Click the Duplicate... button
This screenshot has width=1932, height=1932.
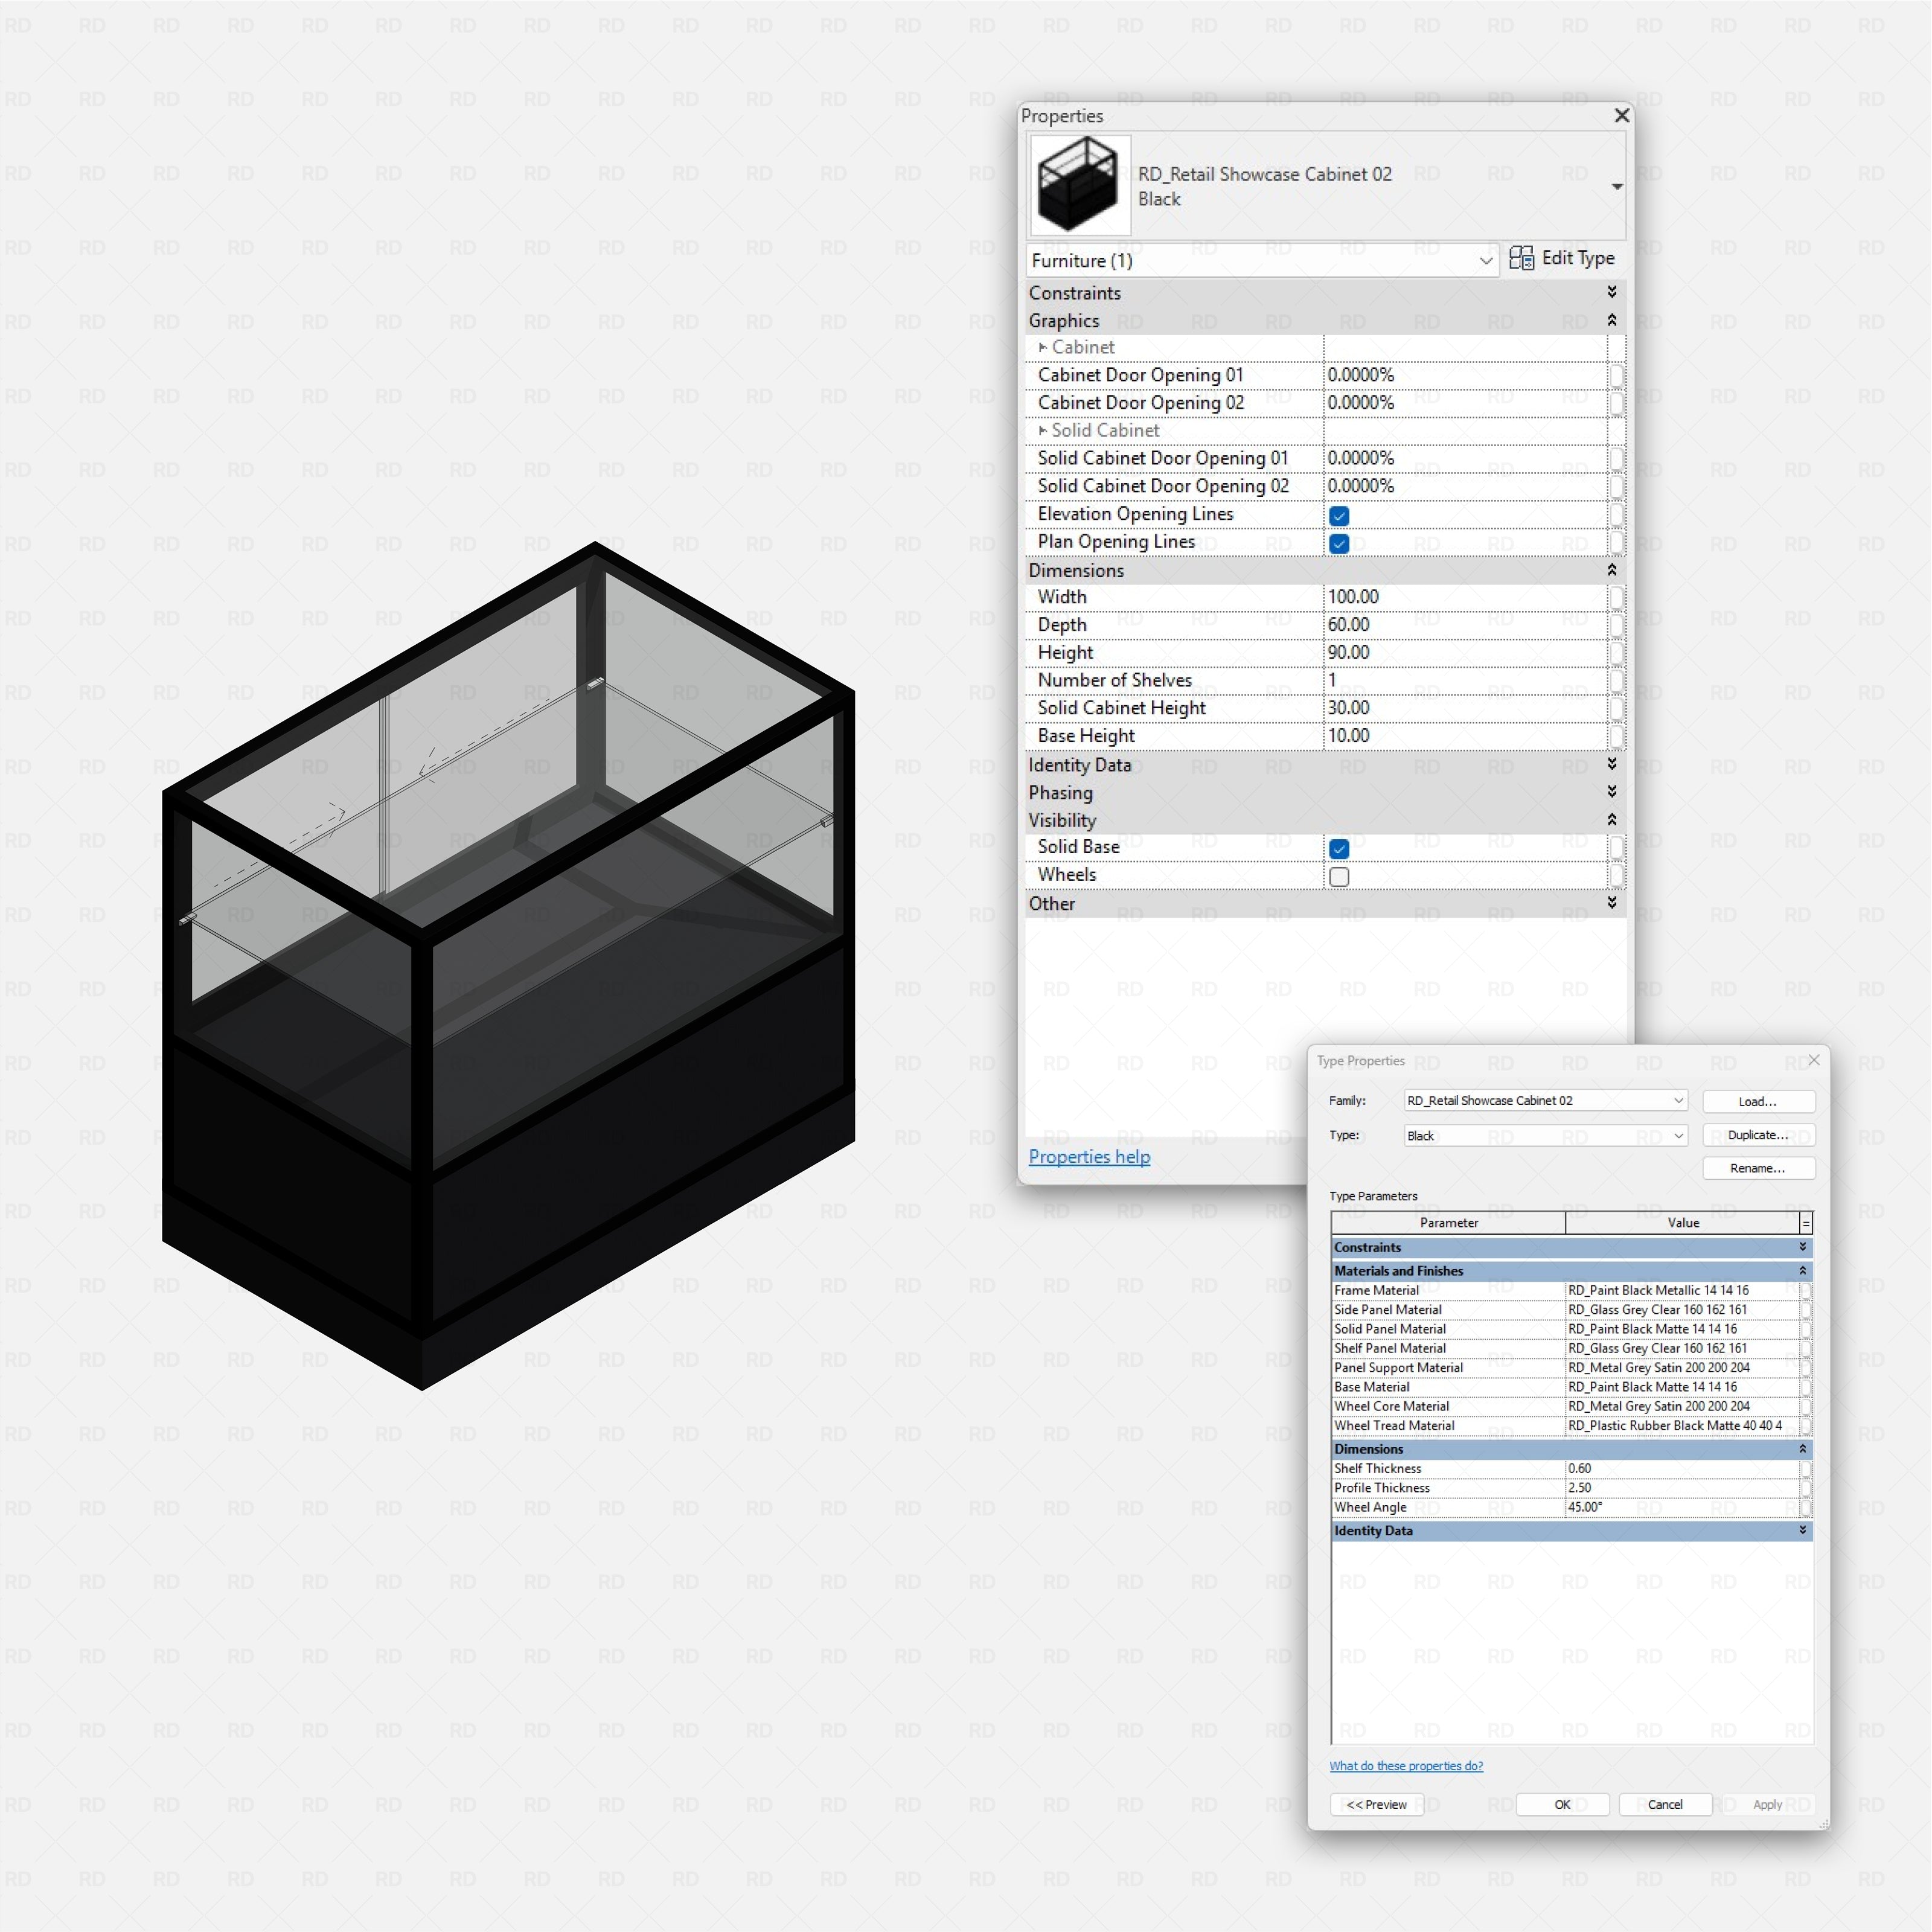tap(1758, 1135)
